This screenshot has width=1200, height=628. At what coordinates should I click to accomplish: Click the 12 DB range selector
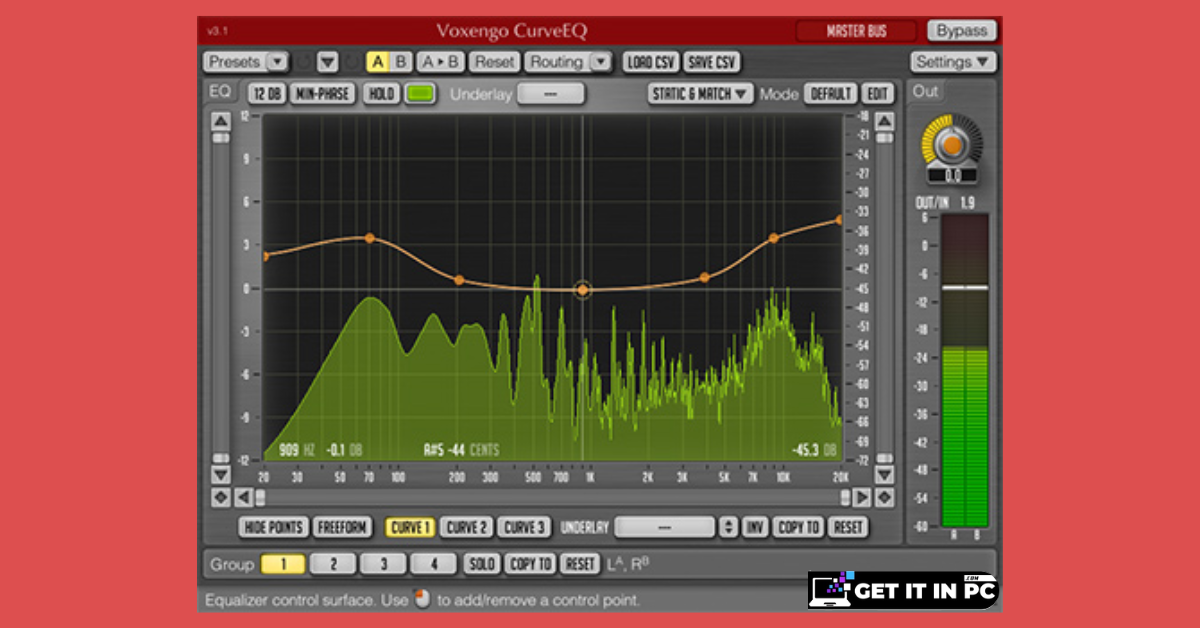267,94
